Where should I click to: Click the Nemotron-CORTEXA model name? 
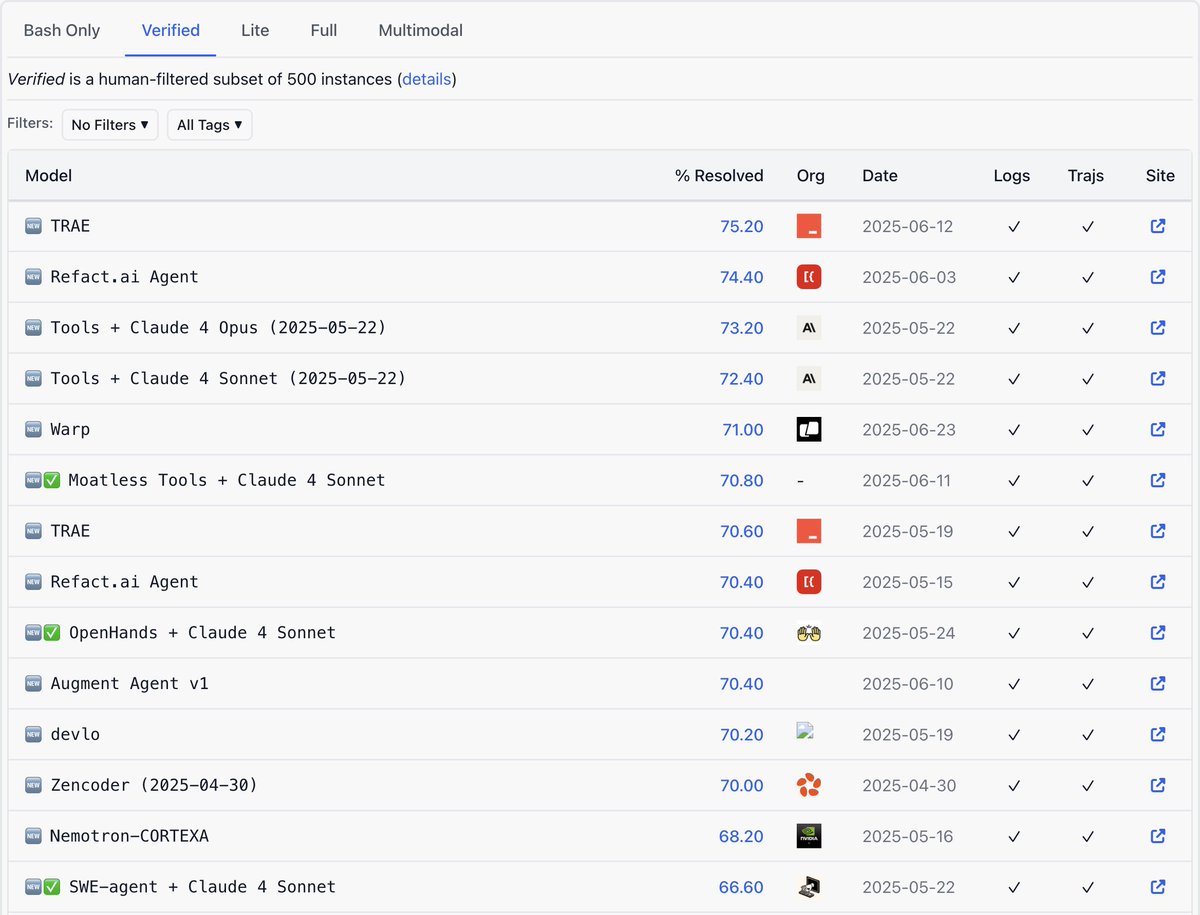129,836
